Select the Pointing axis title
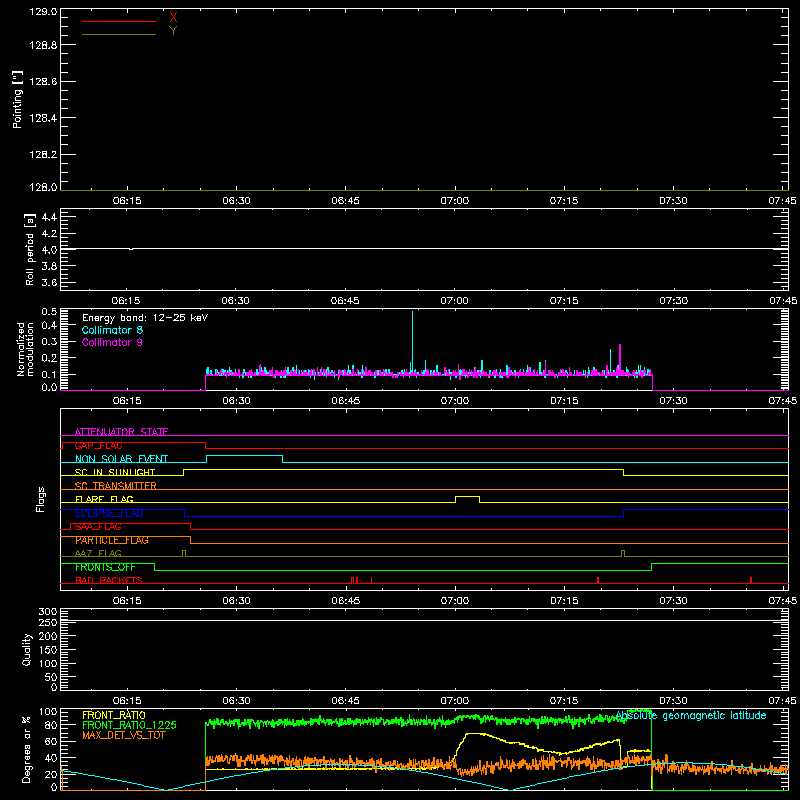Viewport: 800px width, 800px height. coord(17,99)
